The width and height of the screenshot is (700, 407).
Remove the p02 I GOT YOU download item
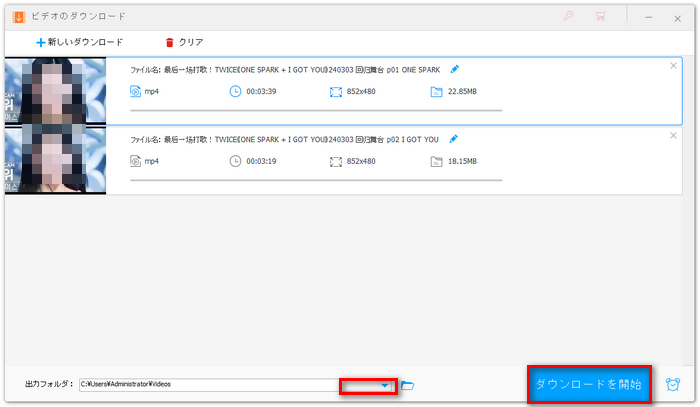(x=673, y=136)
